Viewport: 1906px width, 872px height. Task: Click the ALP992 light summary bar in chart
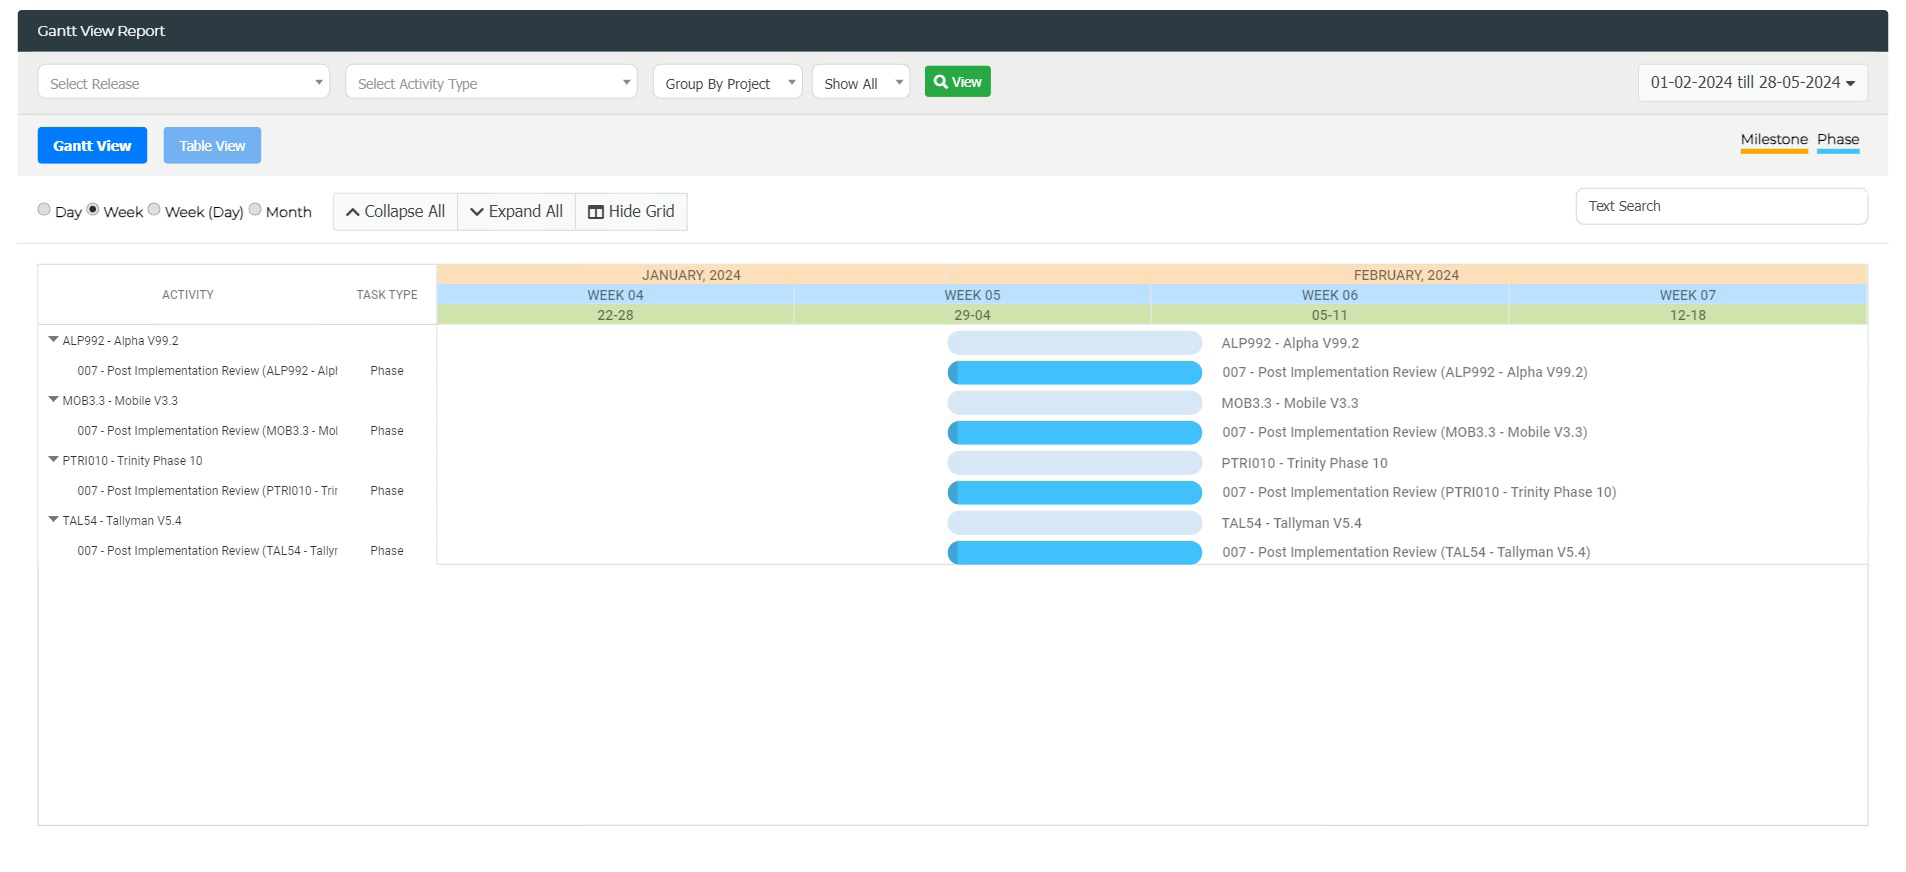1074,343
